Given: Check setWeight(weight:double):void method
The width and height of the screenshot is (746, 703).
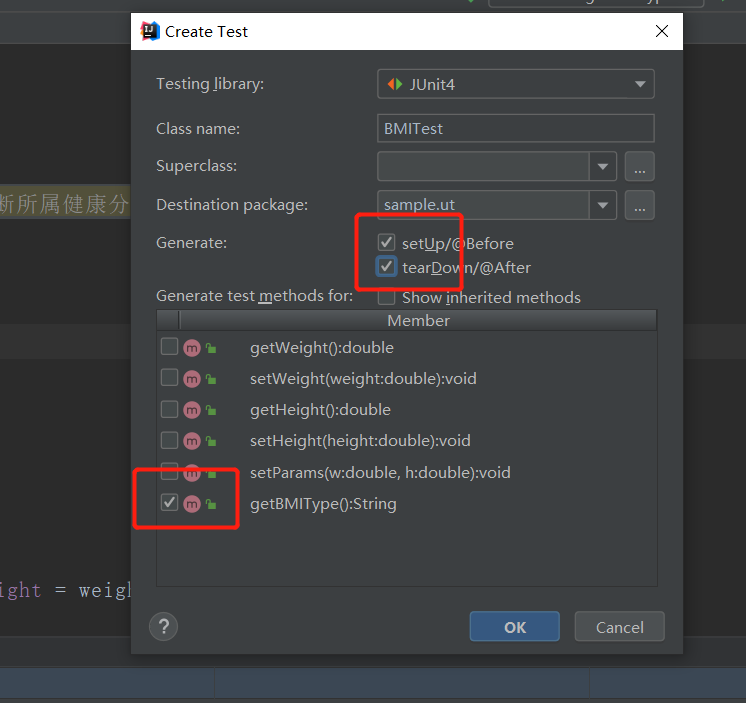Looking at the screenshot, I should point(169,378).
